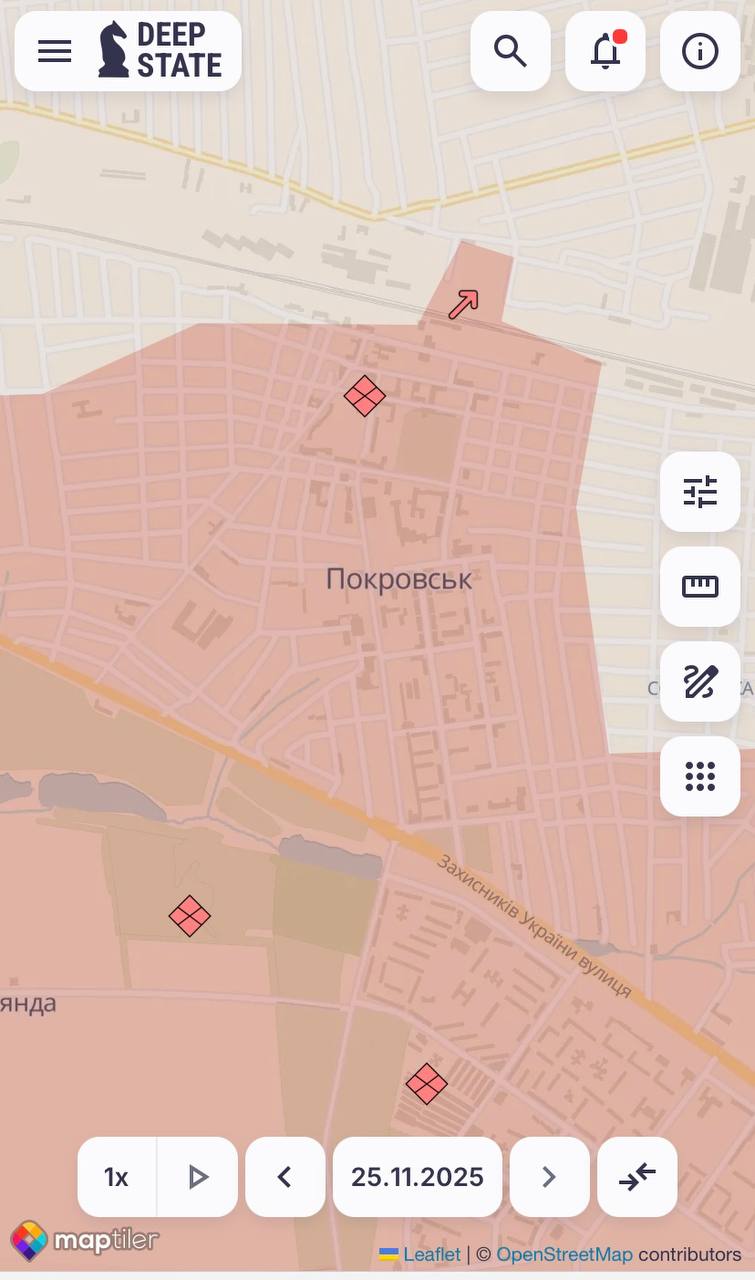Open the map search

[x=510, y=51]
